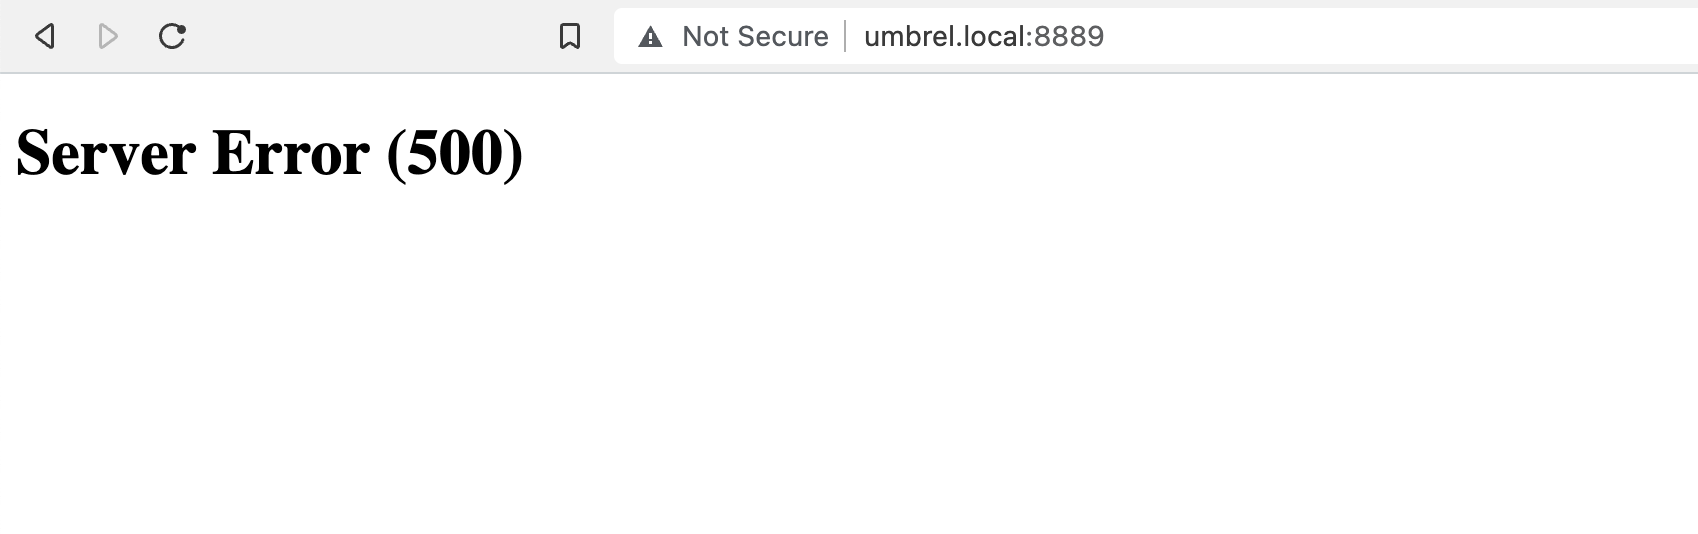Click the word "Not" in the security indicator
1698x534 pixels.
coord(706,37)
